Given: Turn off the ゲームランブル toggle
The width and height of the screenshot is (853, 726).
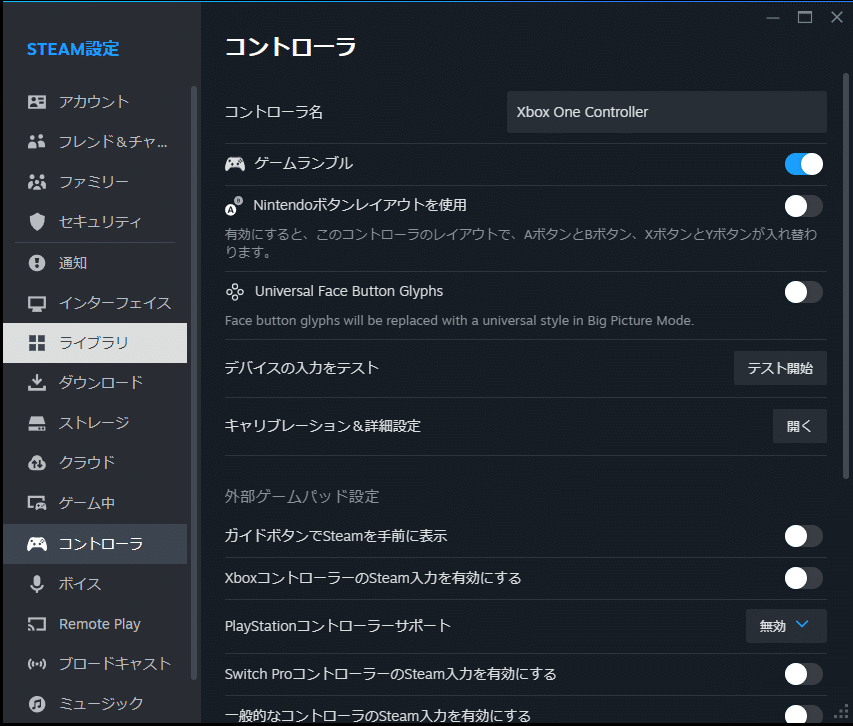Looking at the screenshot, I should coord(803,164).
